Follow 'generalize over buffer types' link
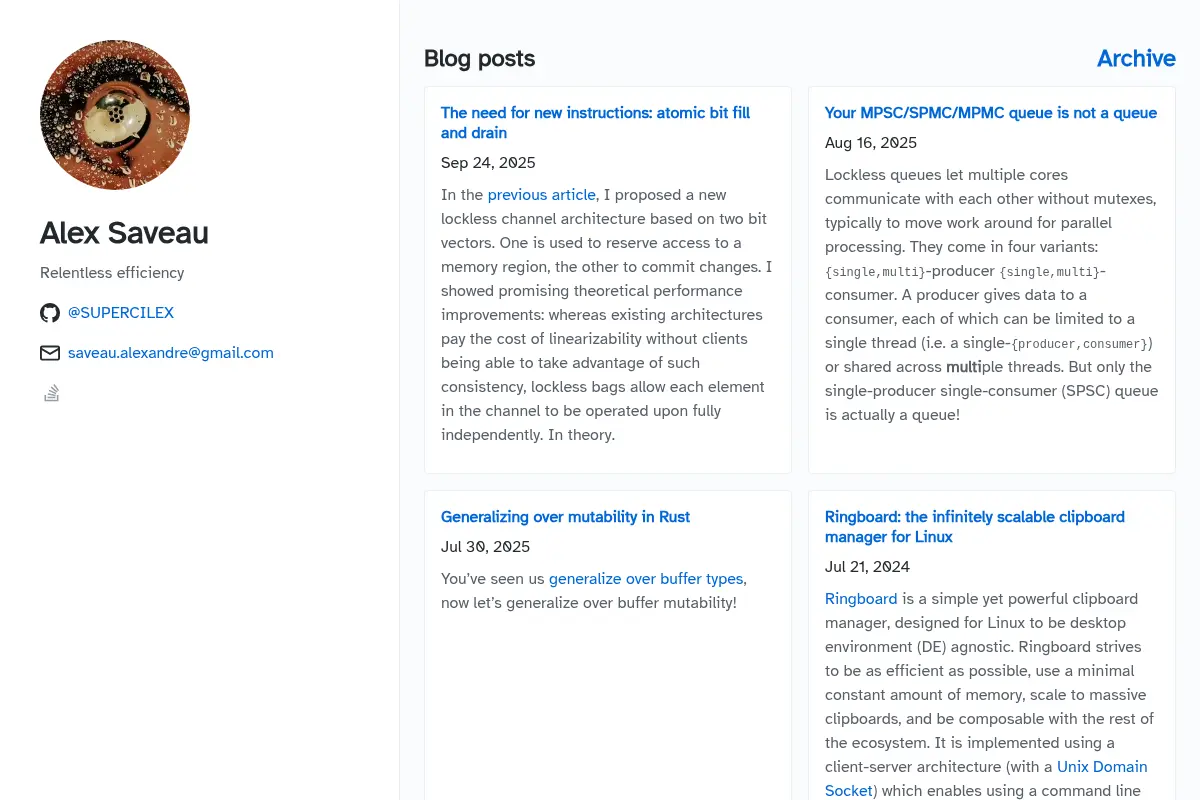The width and height of the screenshot is (1200, 800). [646, 579]
